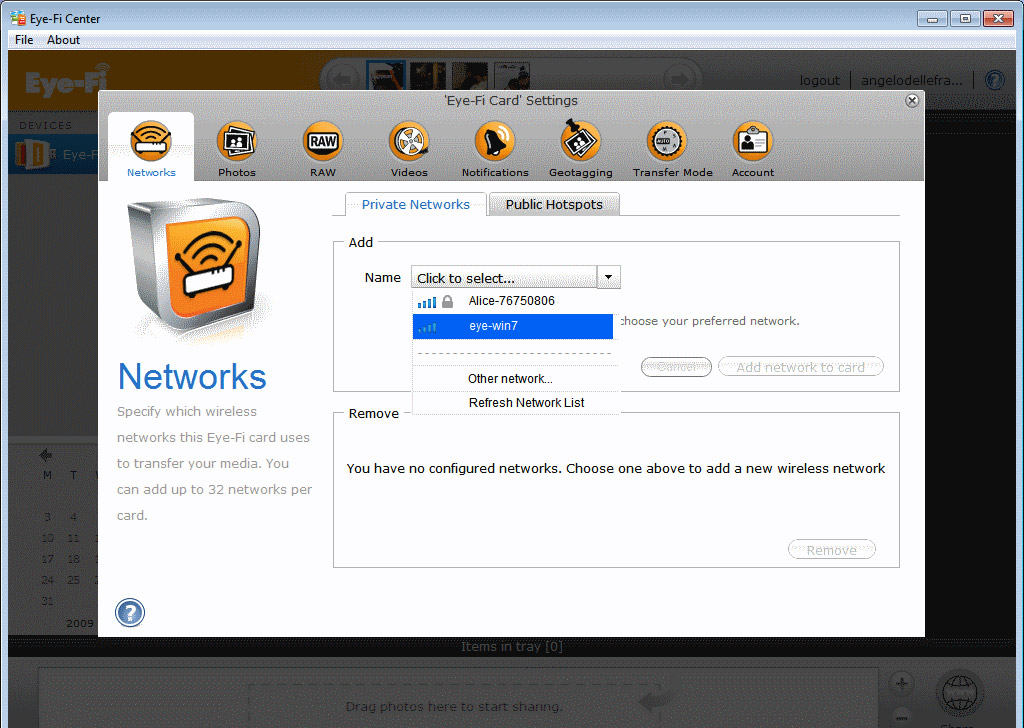The image size is (1024, 728).
Task: Open the Notifications bell icon
Action: click(x=495, y=141)
